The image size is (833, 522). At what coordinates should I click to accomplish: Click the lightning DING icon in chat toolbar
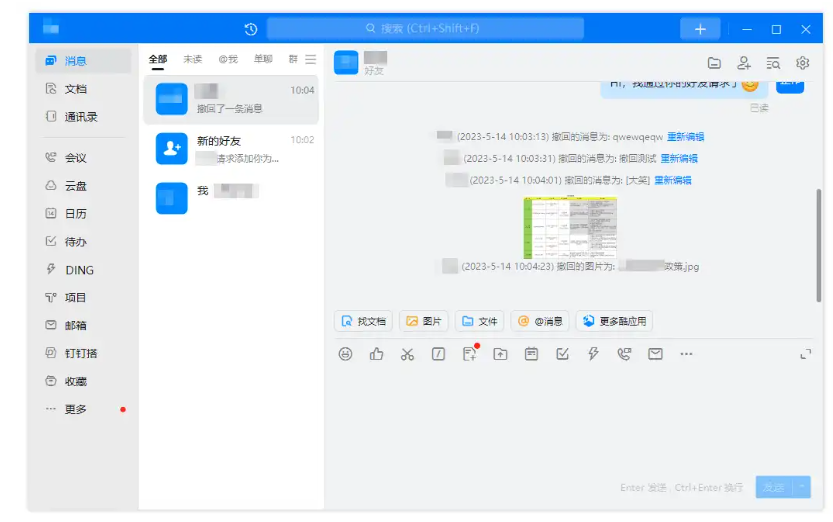tap(593, 354)
